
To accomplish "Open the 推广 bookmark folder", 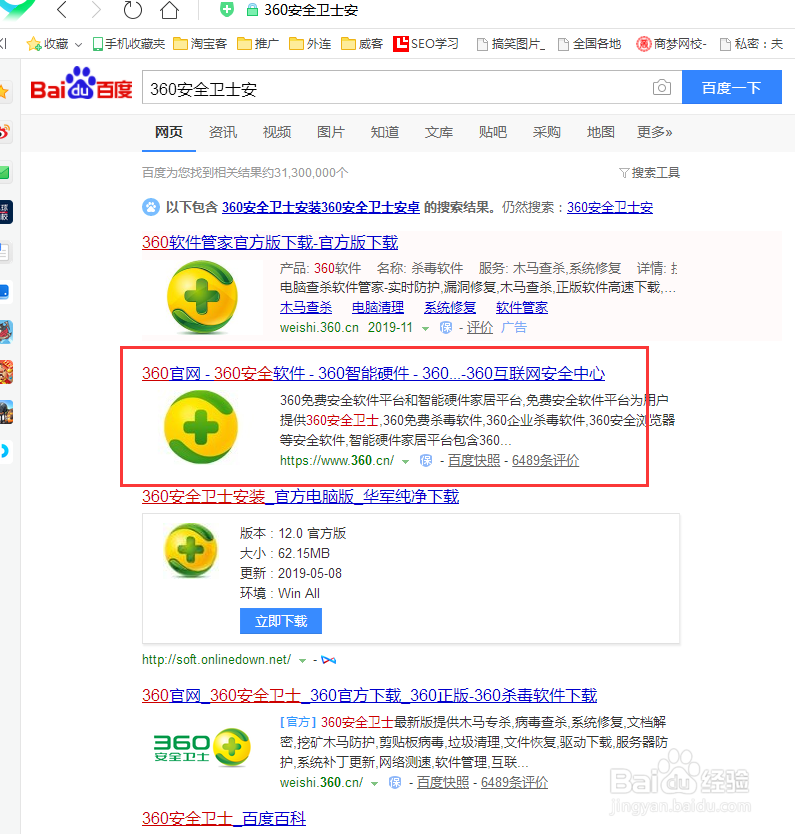I will (258, 44).
